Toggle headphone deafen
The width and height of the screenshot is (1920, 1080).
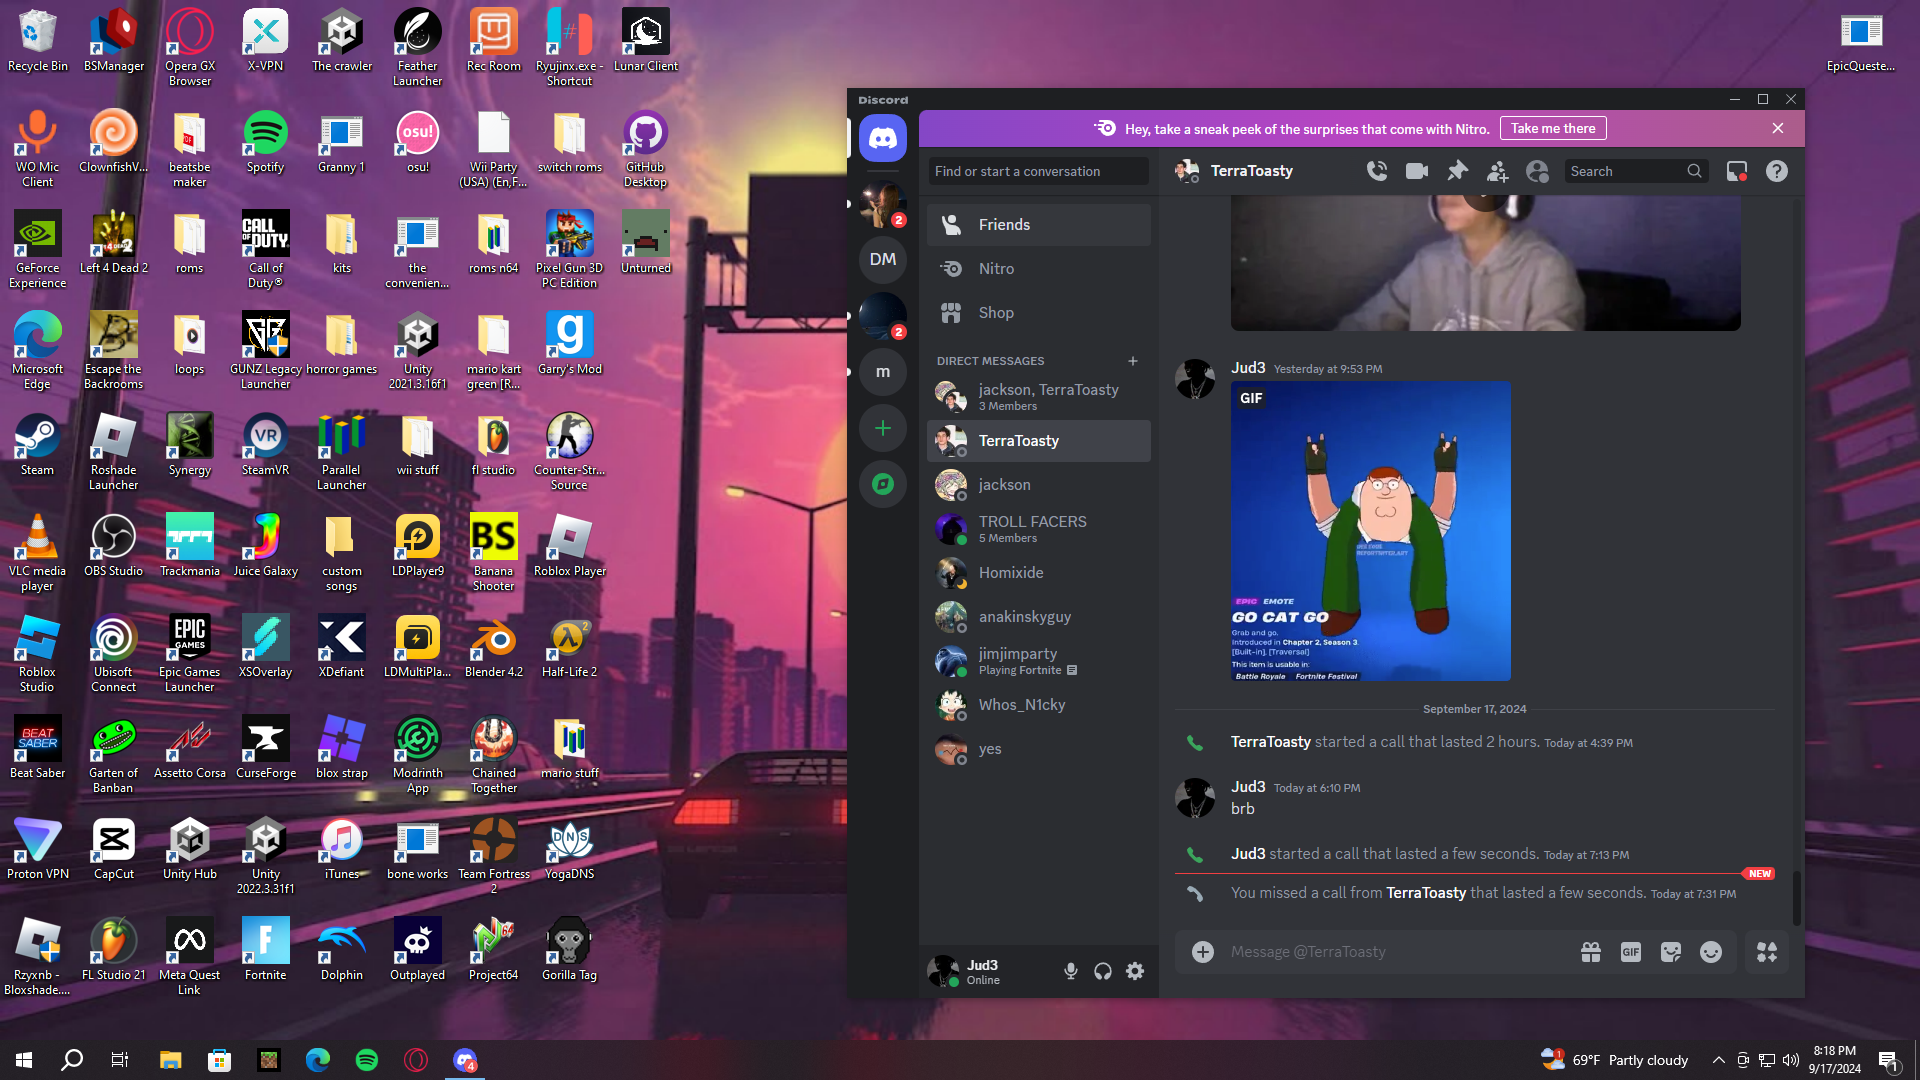pyautogui.click(x=1103, y=971)
